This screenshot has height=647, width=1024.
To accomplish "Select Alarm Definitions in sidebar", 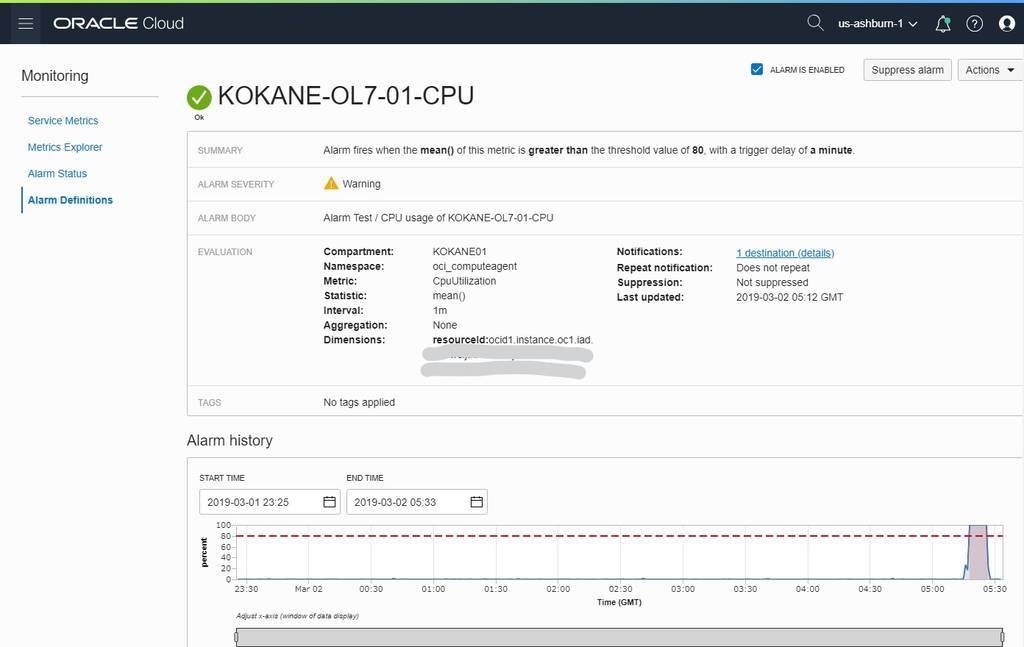I will 70,200.
